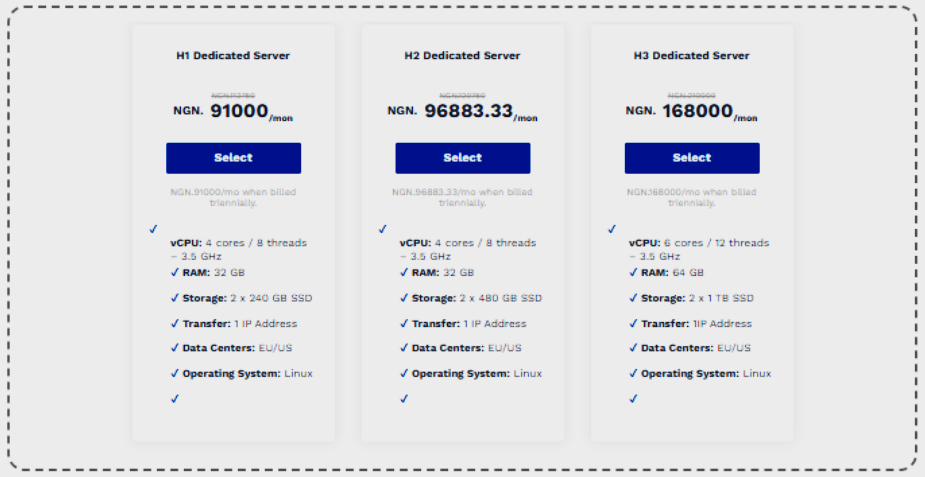Click Operating System: Linux in H2 card
925x477 pixels.
coord(477,374)
